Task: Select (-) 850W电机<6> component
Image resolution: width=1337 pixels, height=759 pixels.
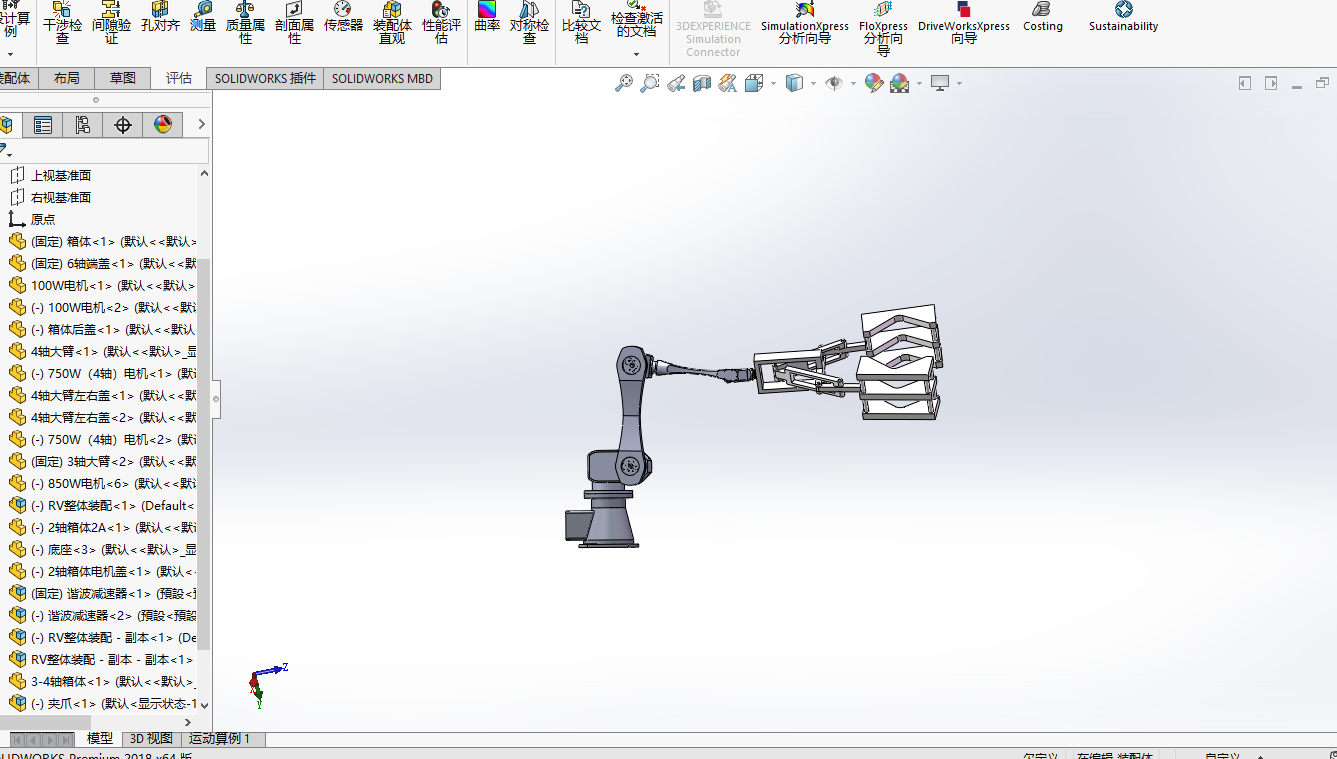Action: coord(102,483)
